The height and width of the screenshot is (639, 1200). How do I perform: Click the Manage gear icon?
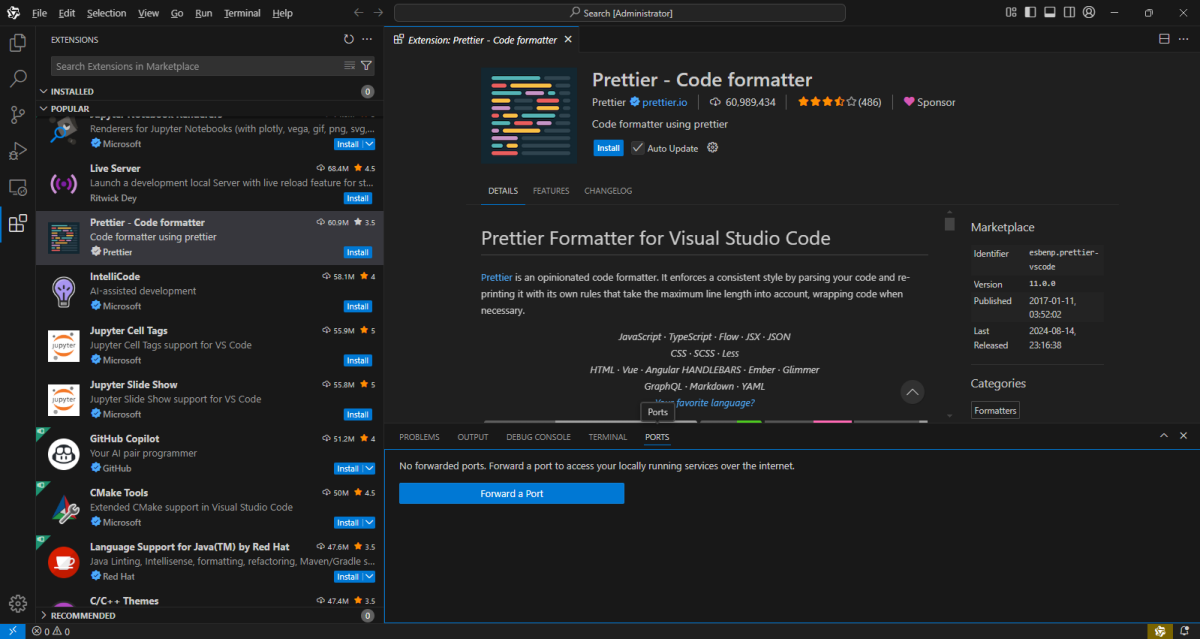(17, 603)
